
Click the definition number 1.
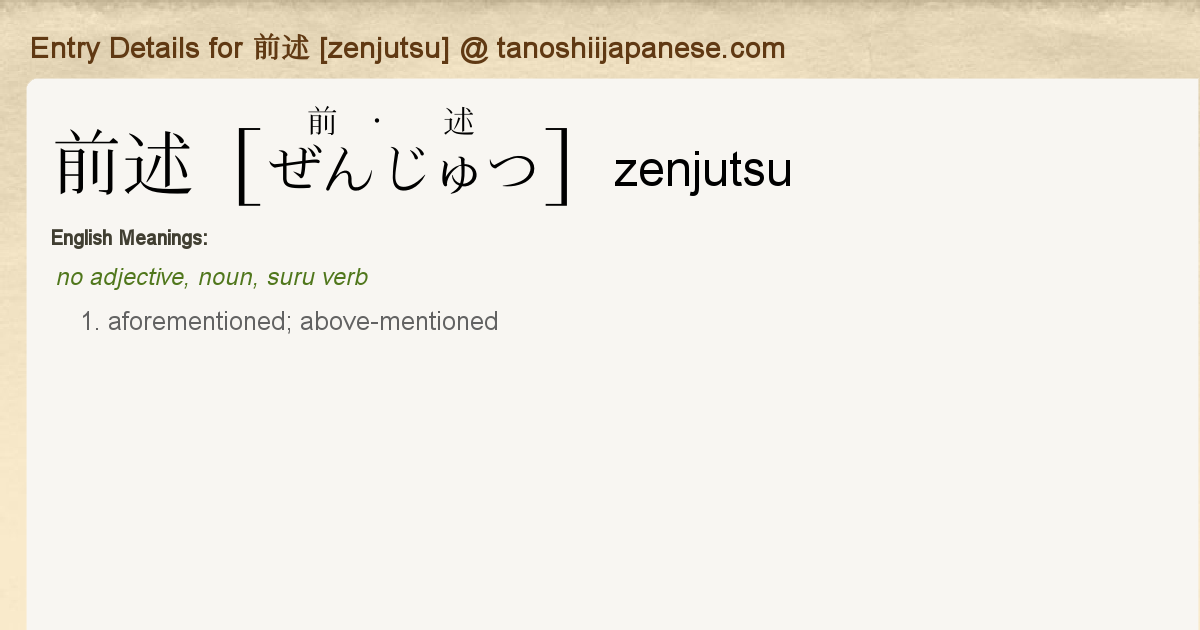[91, 321]
